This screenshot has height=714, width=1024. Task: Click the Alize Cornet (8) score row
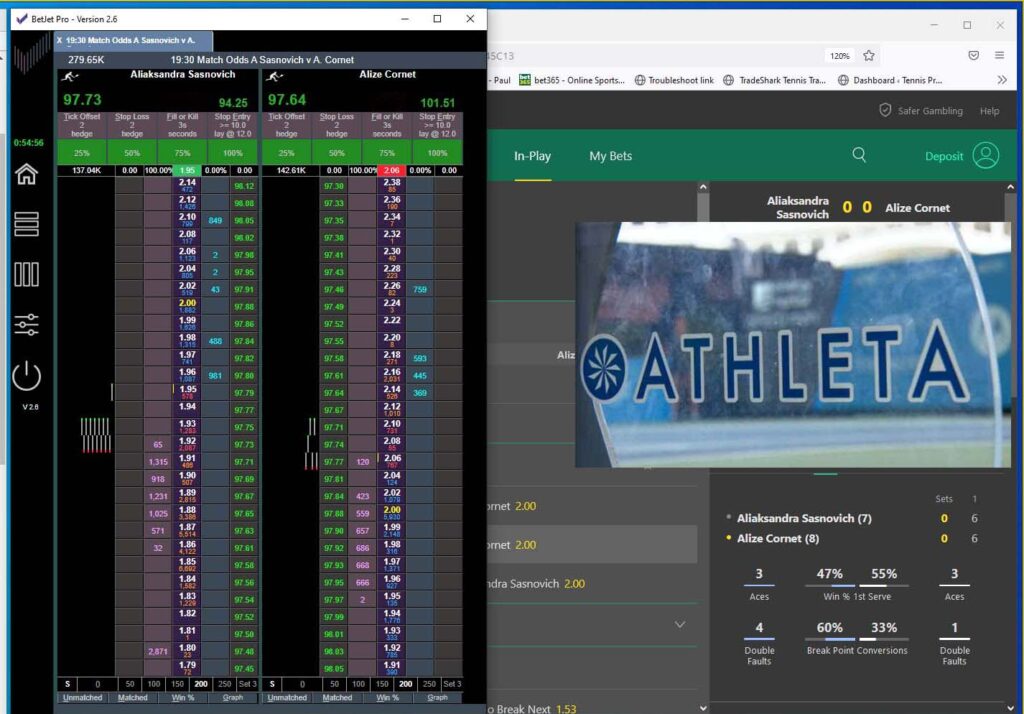(852, 538)
